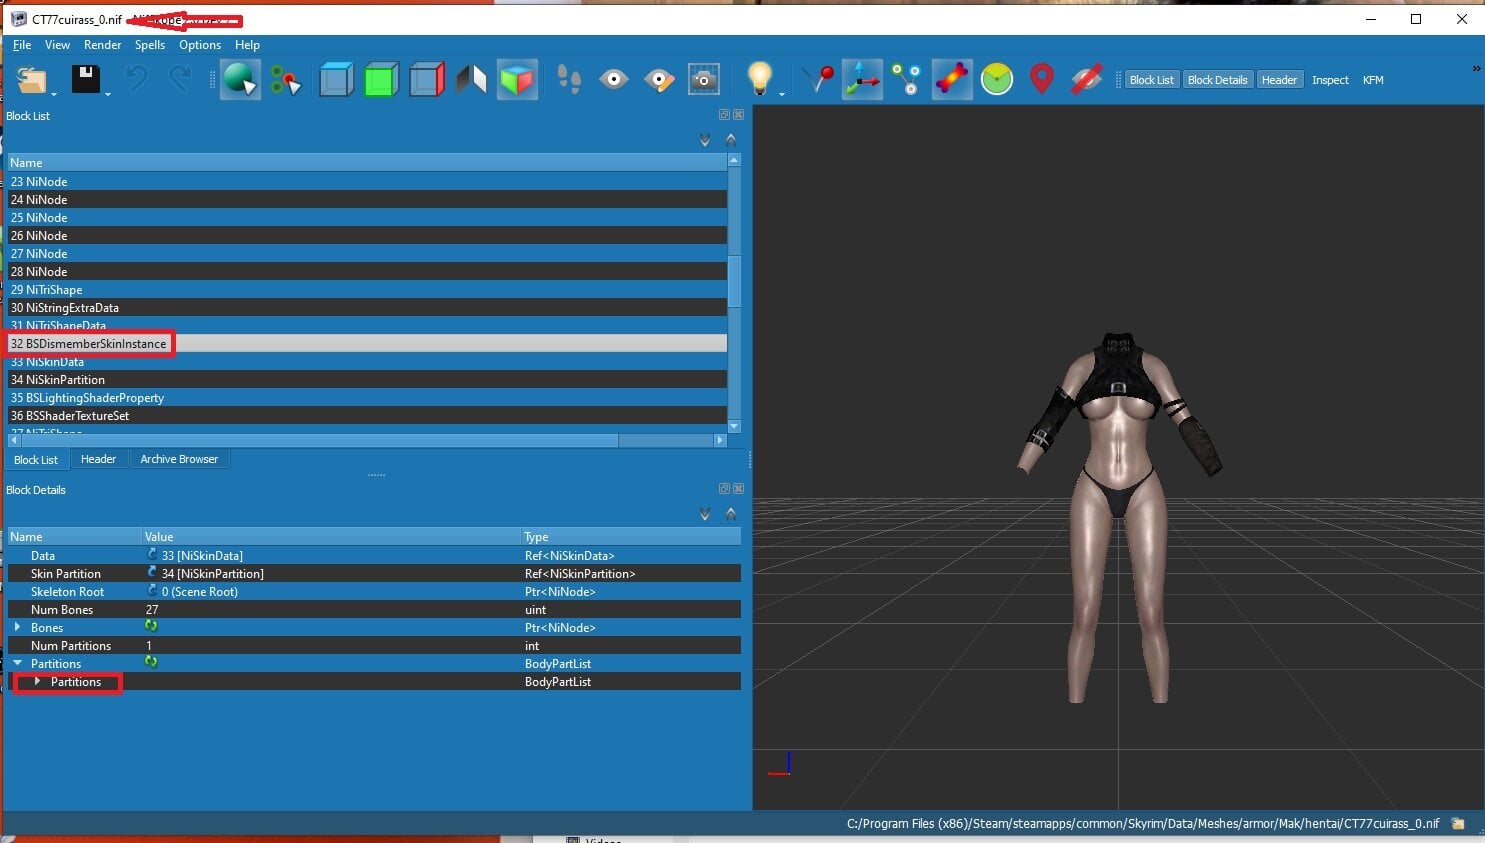Click the Save floppy disk icon

85,80
